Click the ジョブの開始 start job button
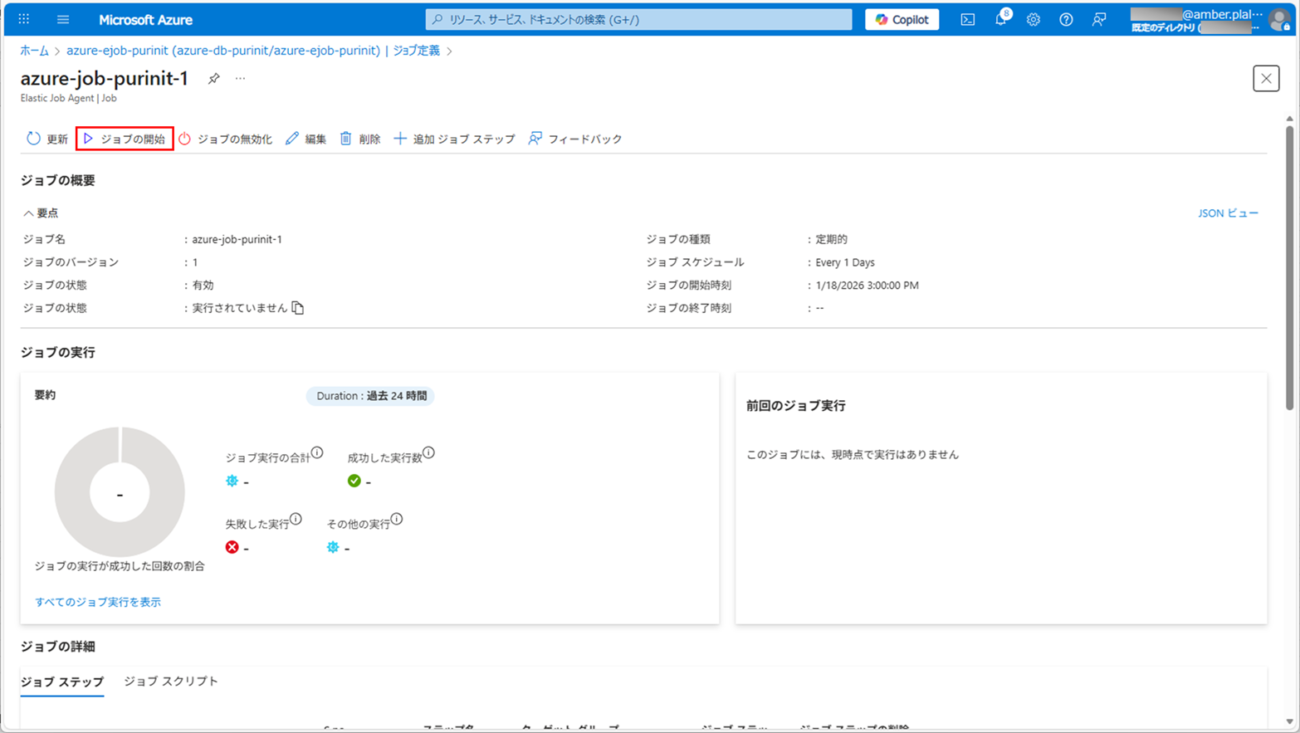 click(x=125, y=139)
